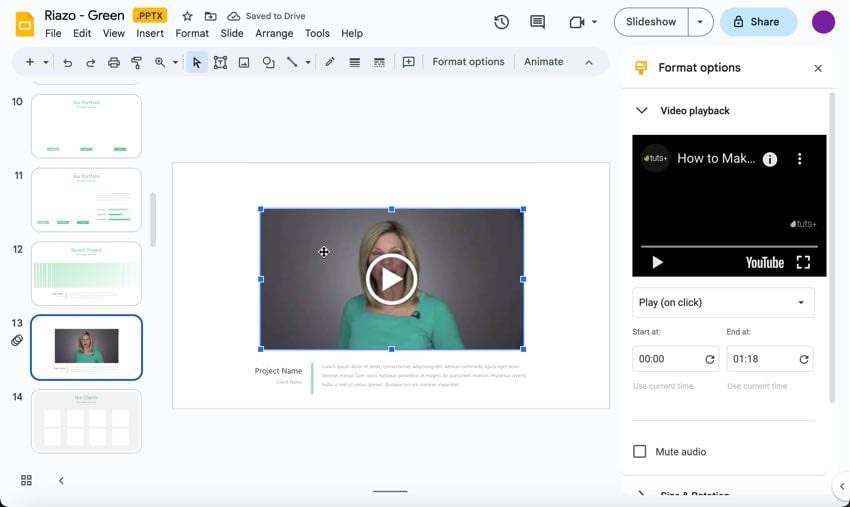
Task: Collapse the Video playback section
Action: [642, 111]
